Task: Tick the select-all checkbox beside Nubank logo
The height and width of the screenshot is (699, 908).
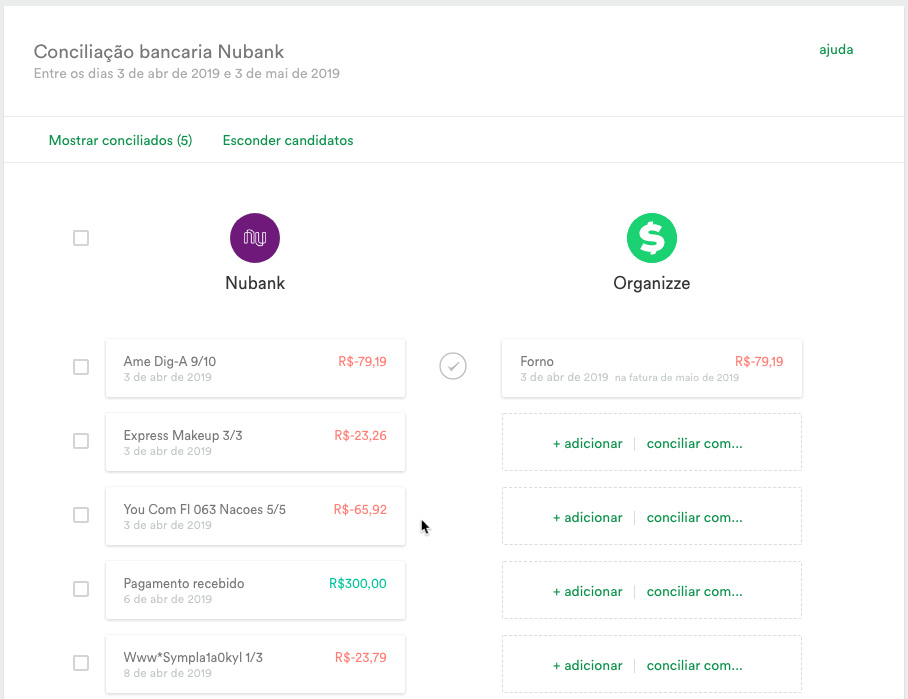Action: pyautogui.click(x=81, y=238)
